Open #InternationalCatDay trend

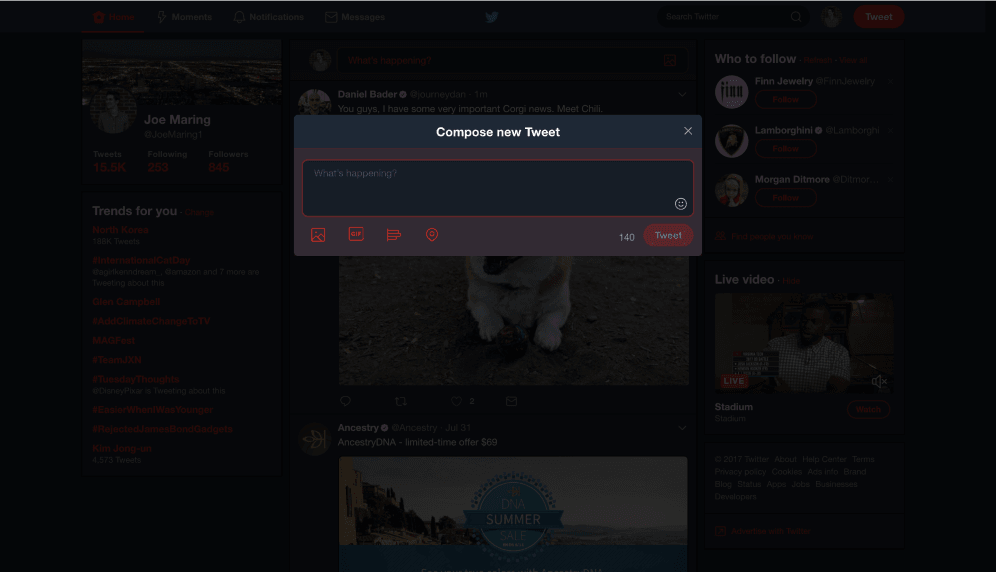[141, 260]
